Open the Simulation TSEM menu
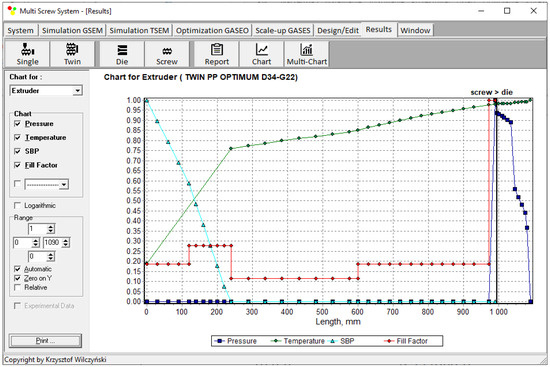The image size is (550, 367). tap(139, 31)
